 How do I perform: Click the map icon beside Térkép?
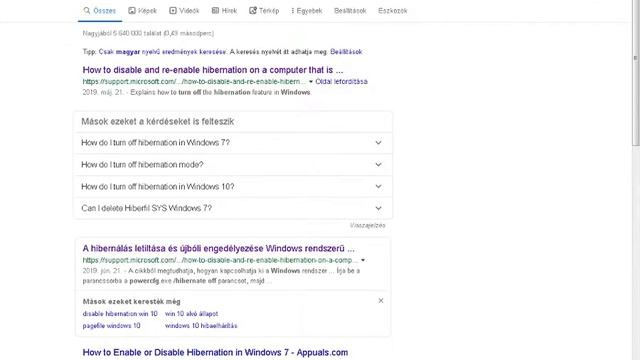coord(253,11)
